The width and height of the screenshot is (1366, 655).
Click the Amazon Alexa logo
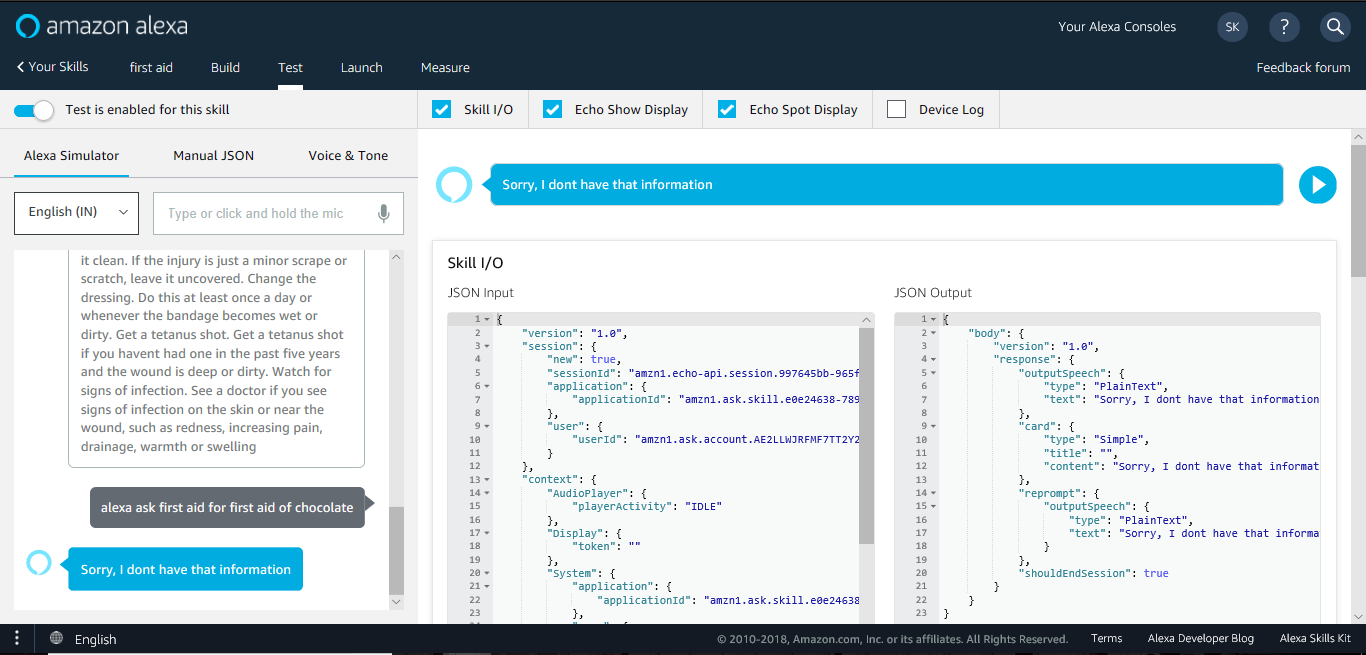coord(102,26)
